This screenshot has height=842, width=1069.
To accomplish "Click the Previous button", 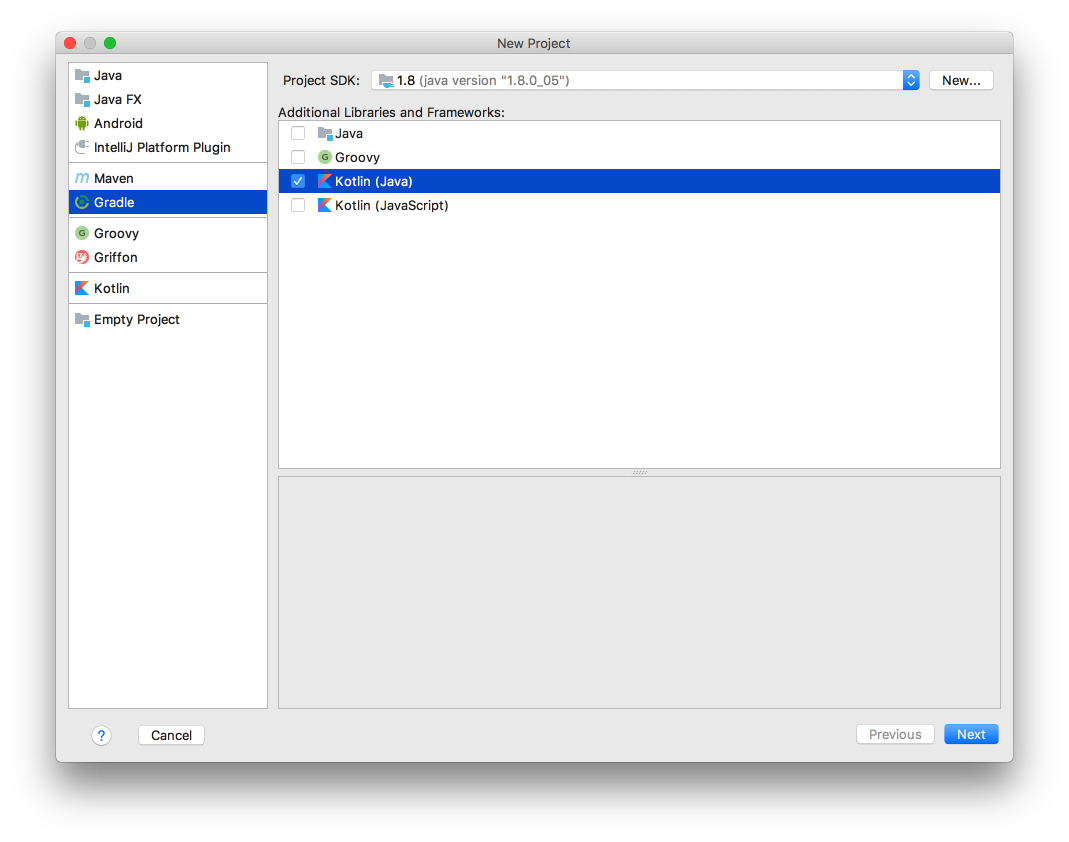I will pyautogui.click(x=895, y=734).
